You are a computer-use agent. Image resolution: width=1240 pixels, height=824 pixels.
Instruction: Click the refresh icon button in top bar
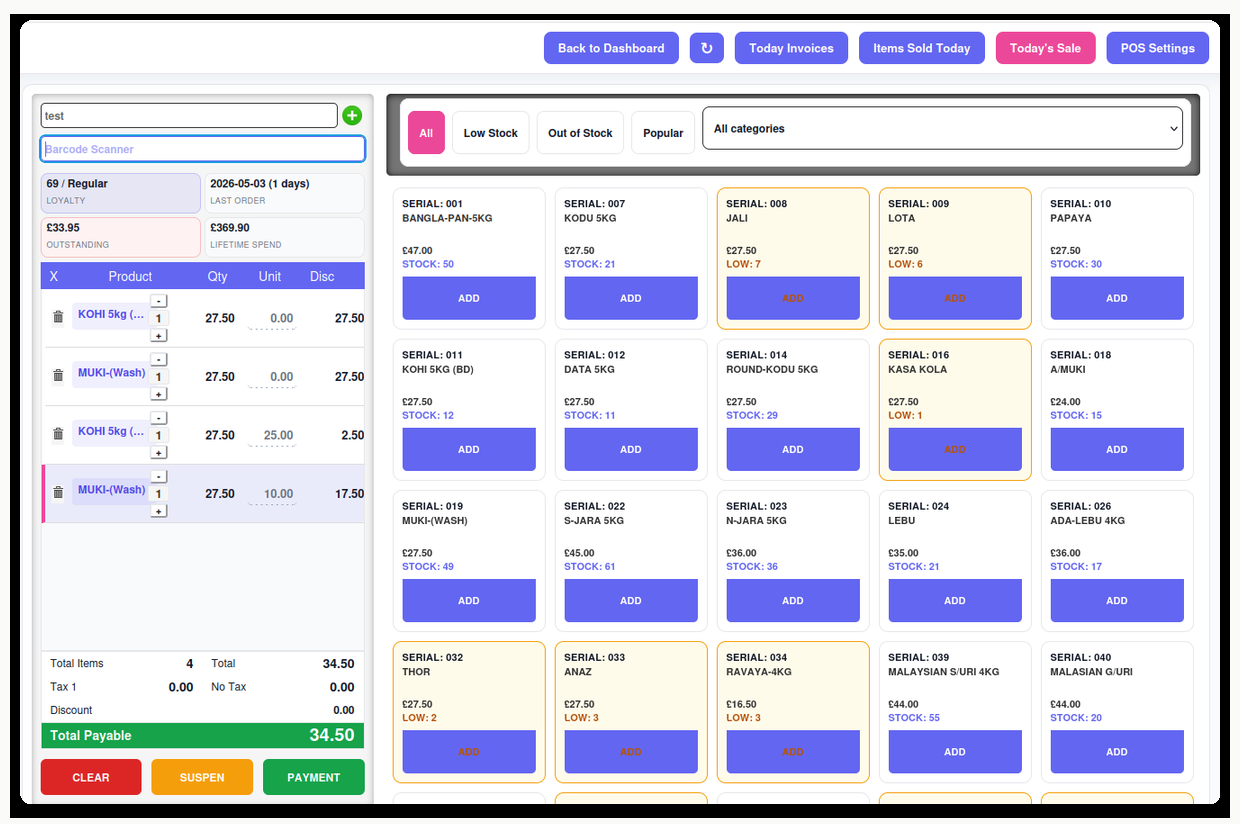click(707, 48)
